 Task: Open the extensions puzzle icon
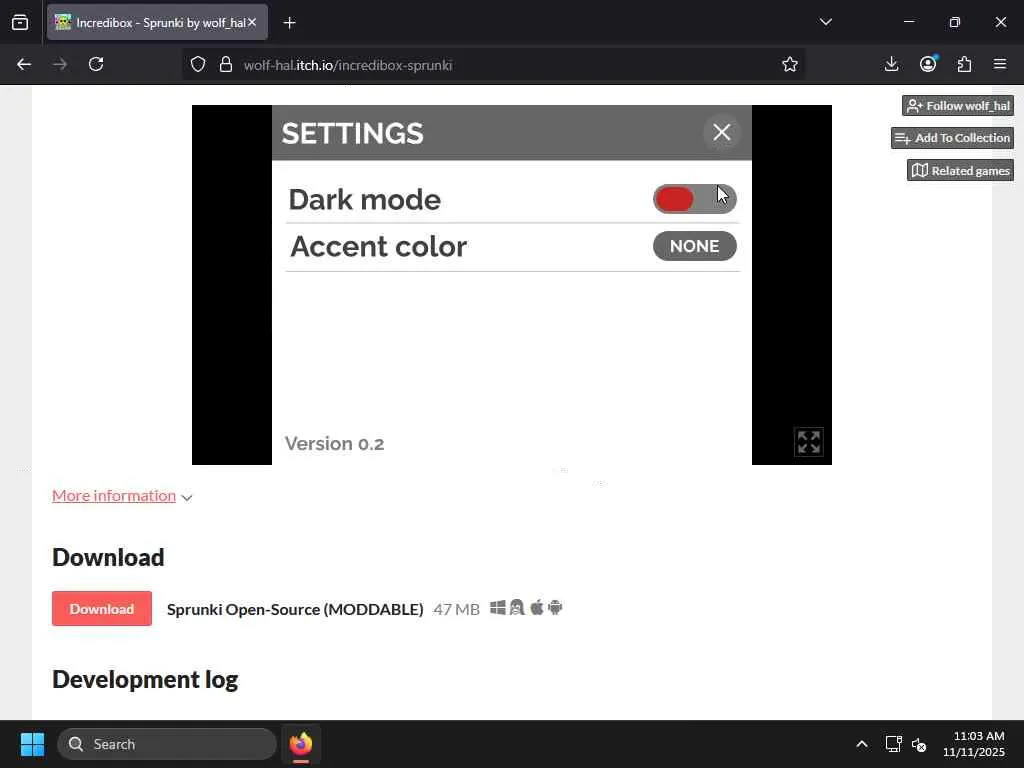pyautogui.click(x=964, y=64)
